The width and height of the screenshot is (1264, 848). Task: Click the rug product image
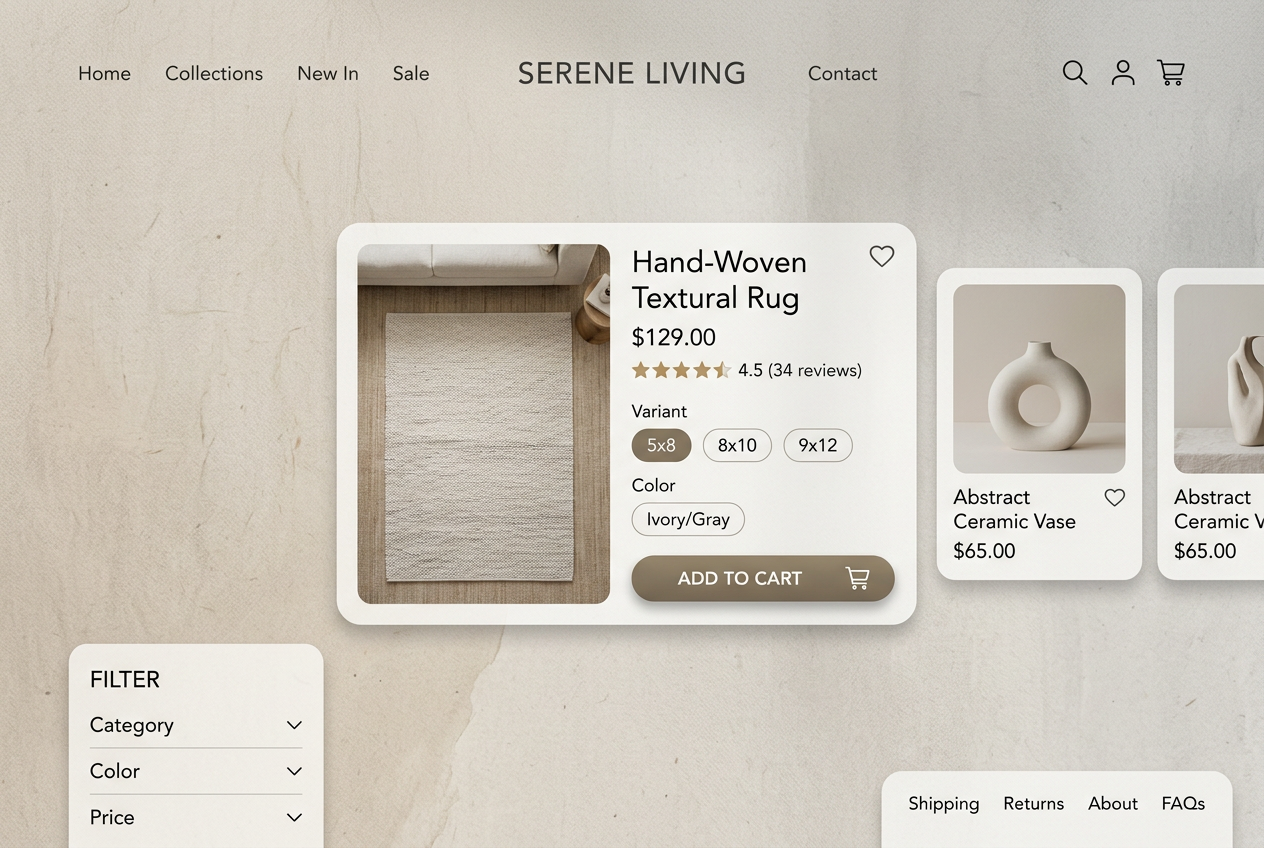point(483,424)
